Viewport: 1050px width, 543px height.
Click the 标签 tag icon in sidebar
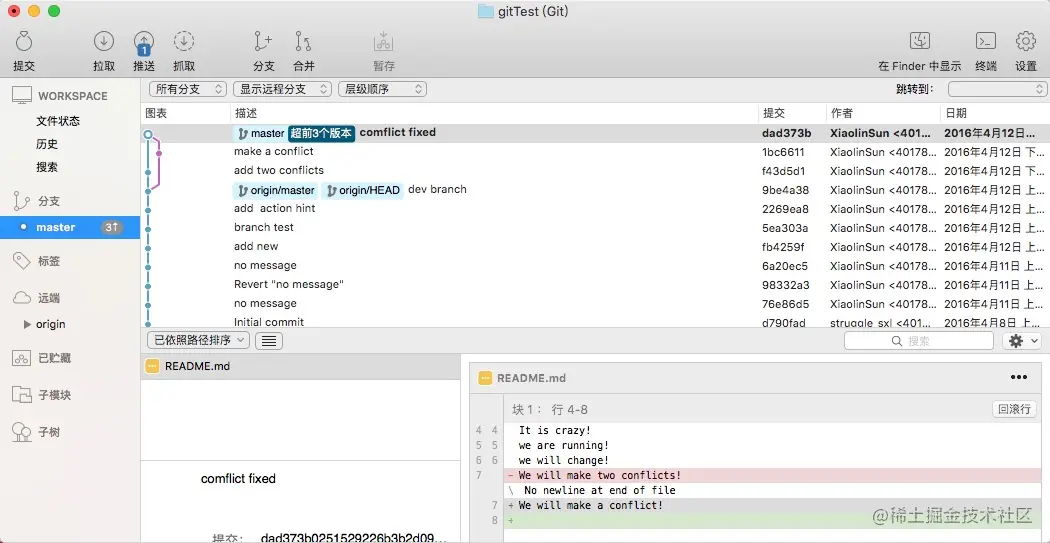point(22,260)
